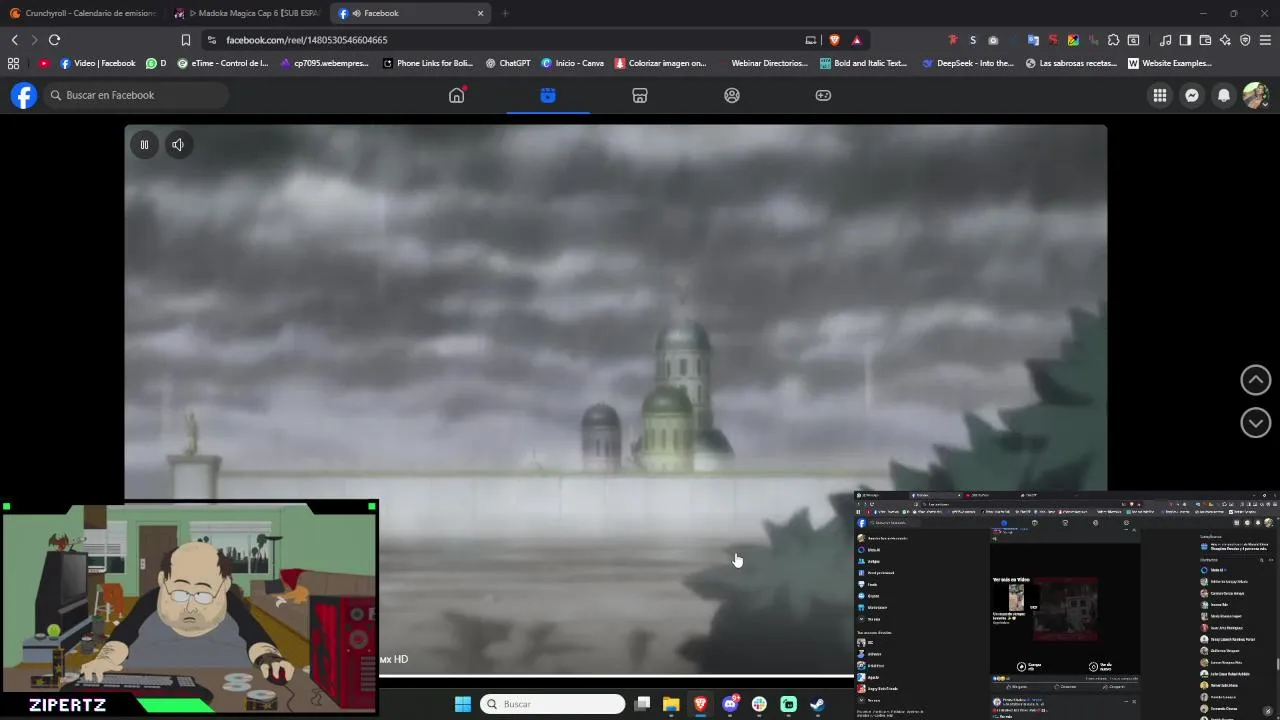This screenshot has height=720, width=1280.
Task: Pause the reel with the pause button
Action: [144, 145]
